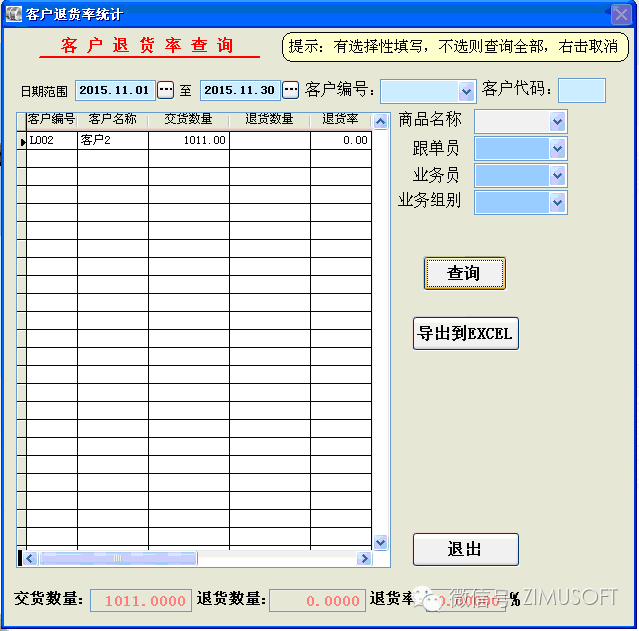Click the 查询 button
Image resolution: width=639 pixels, height=631 pixels.
[x=464, y=273]
